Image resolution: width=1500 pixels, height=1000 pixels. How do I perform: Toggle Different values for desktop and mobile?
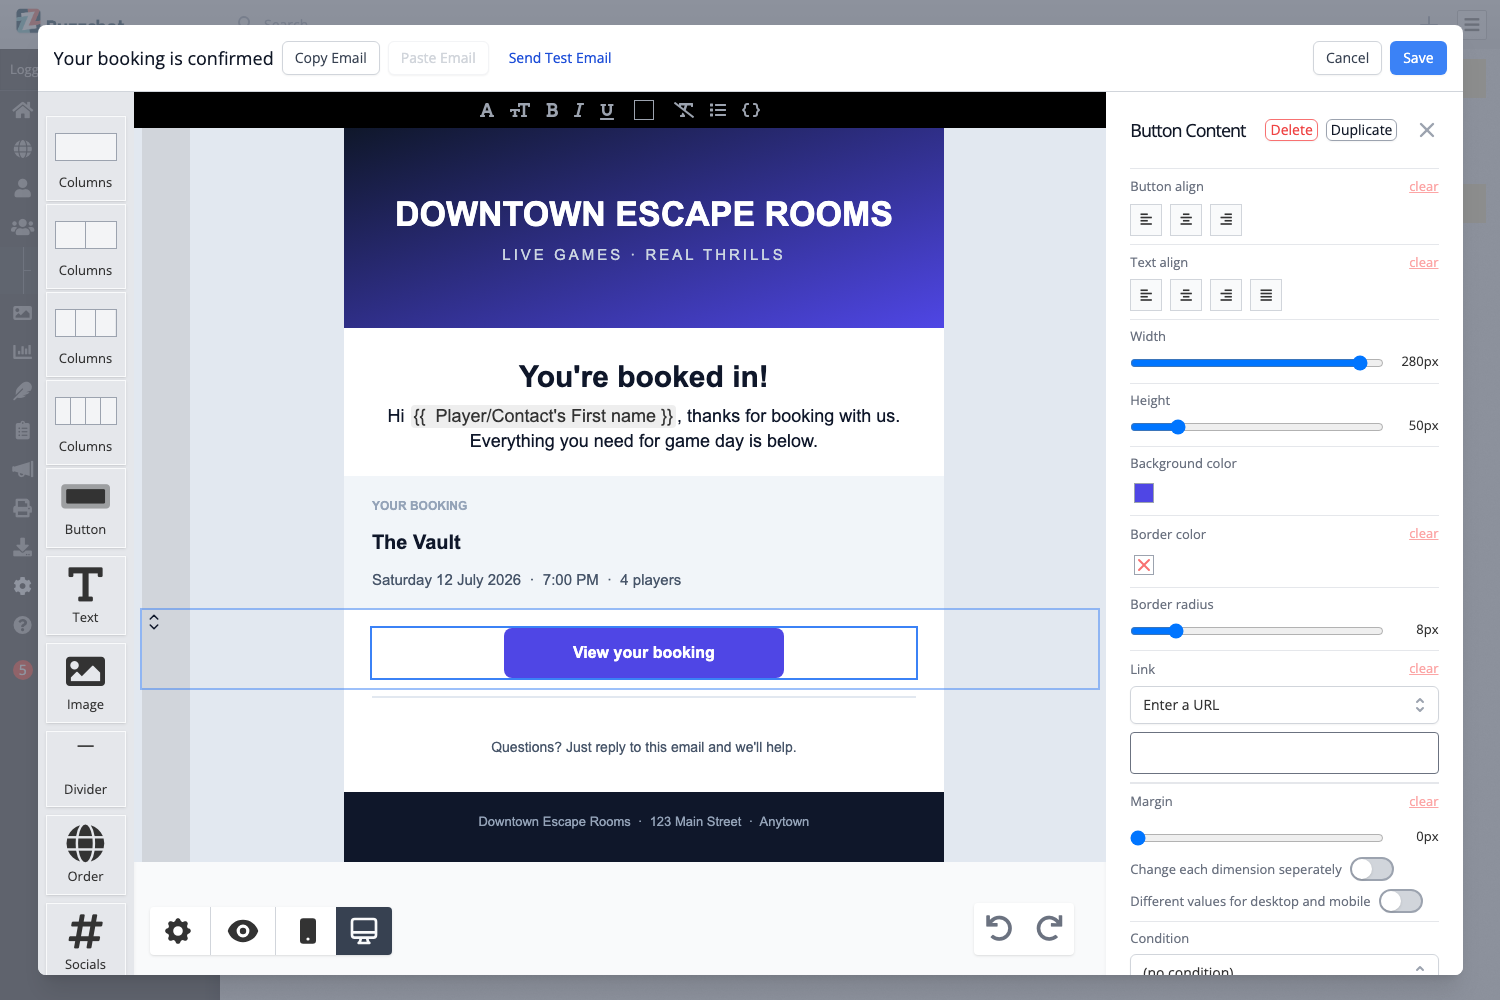1401,901
